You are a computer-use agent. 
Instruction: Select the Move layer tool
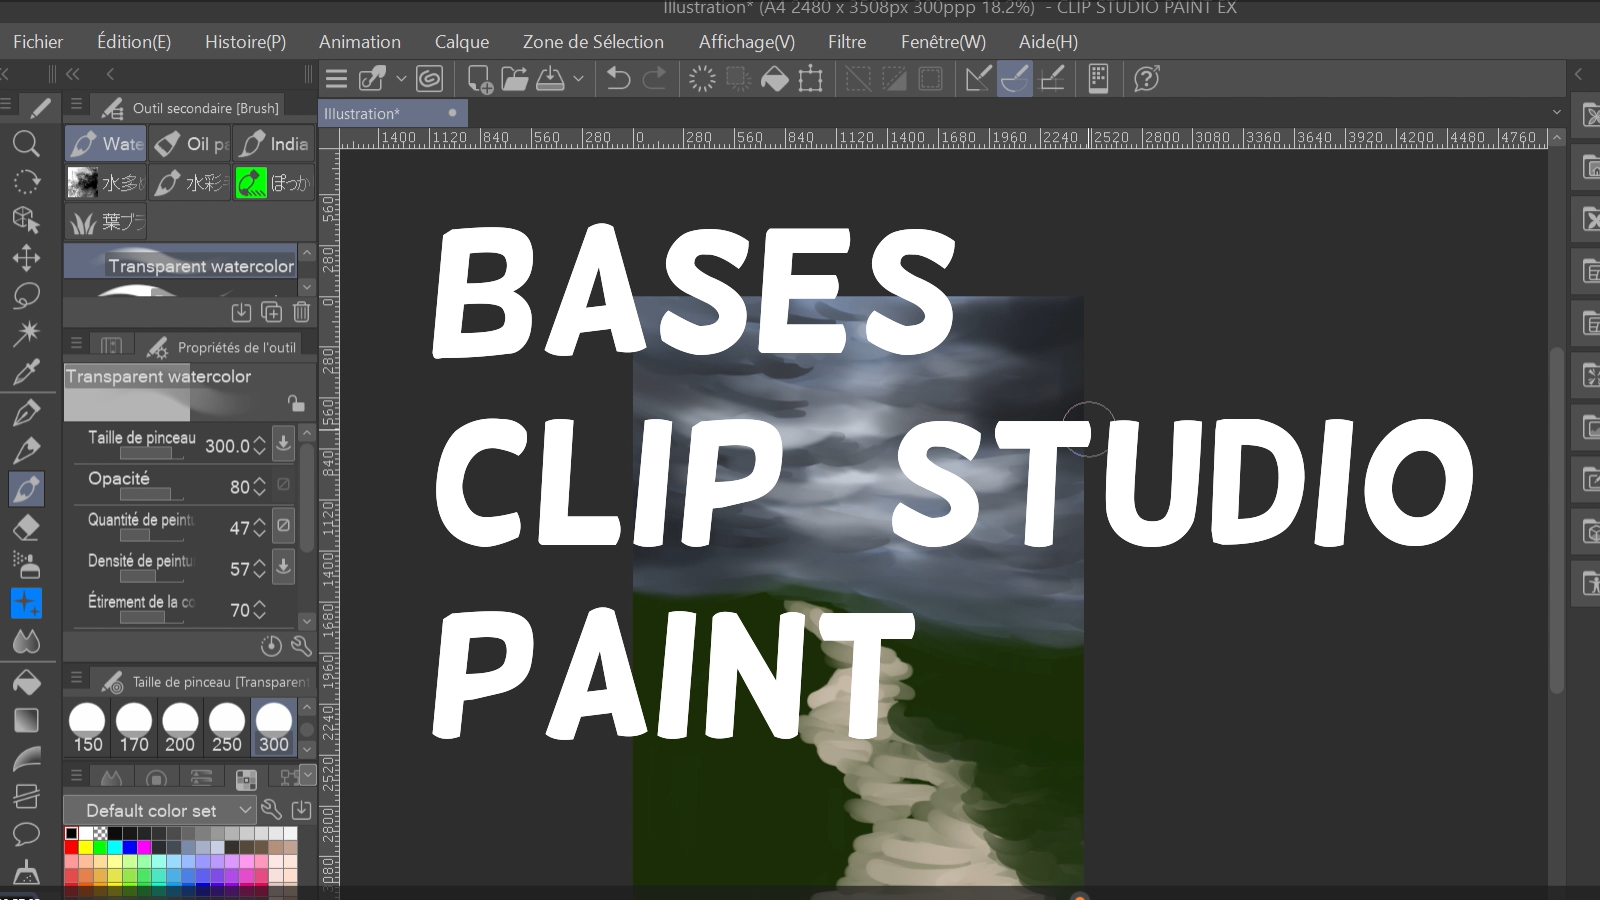point(26,258)
